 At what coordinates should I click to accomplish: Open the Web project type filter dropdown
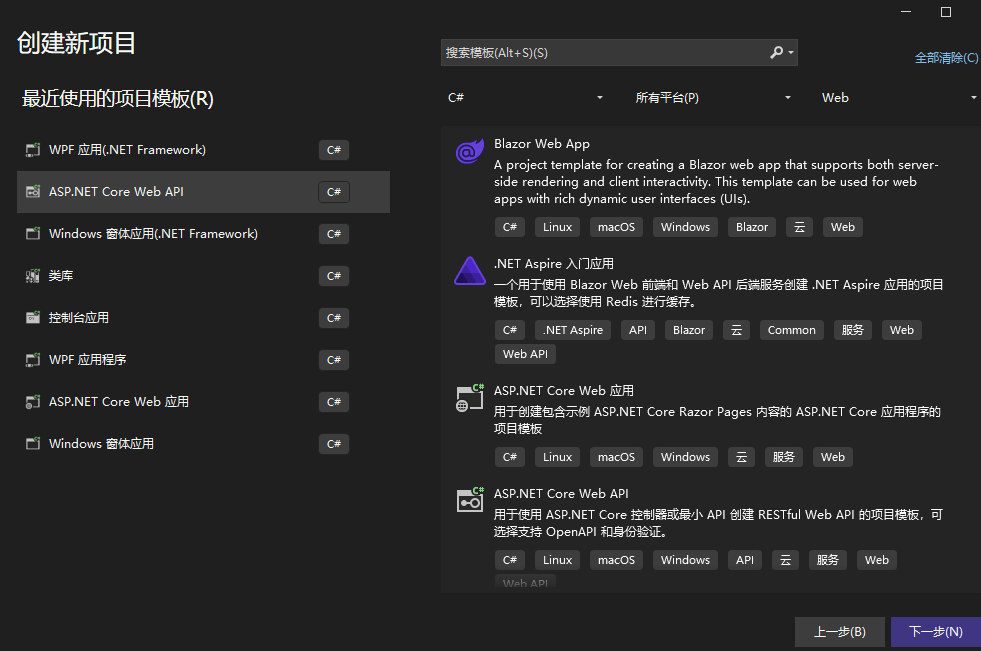pyautogui.click(x=898, y=98)
